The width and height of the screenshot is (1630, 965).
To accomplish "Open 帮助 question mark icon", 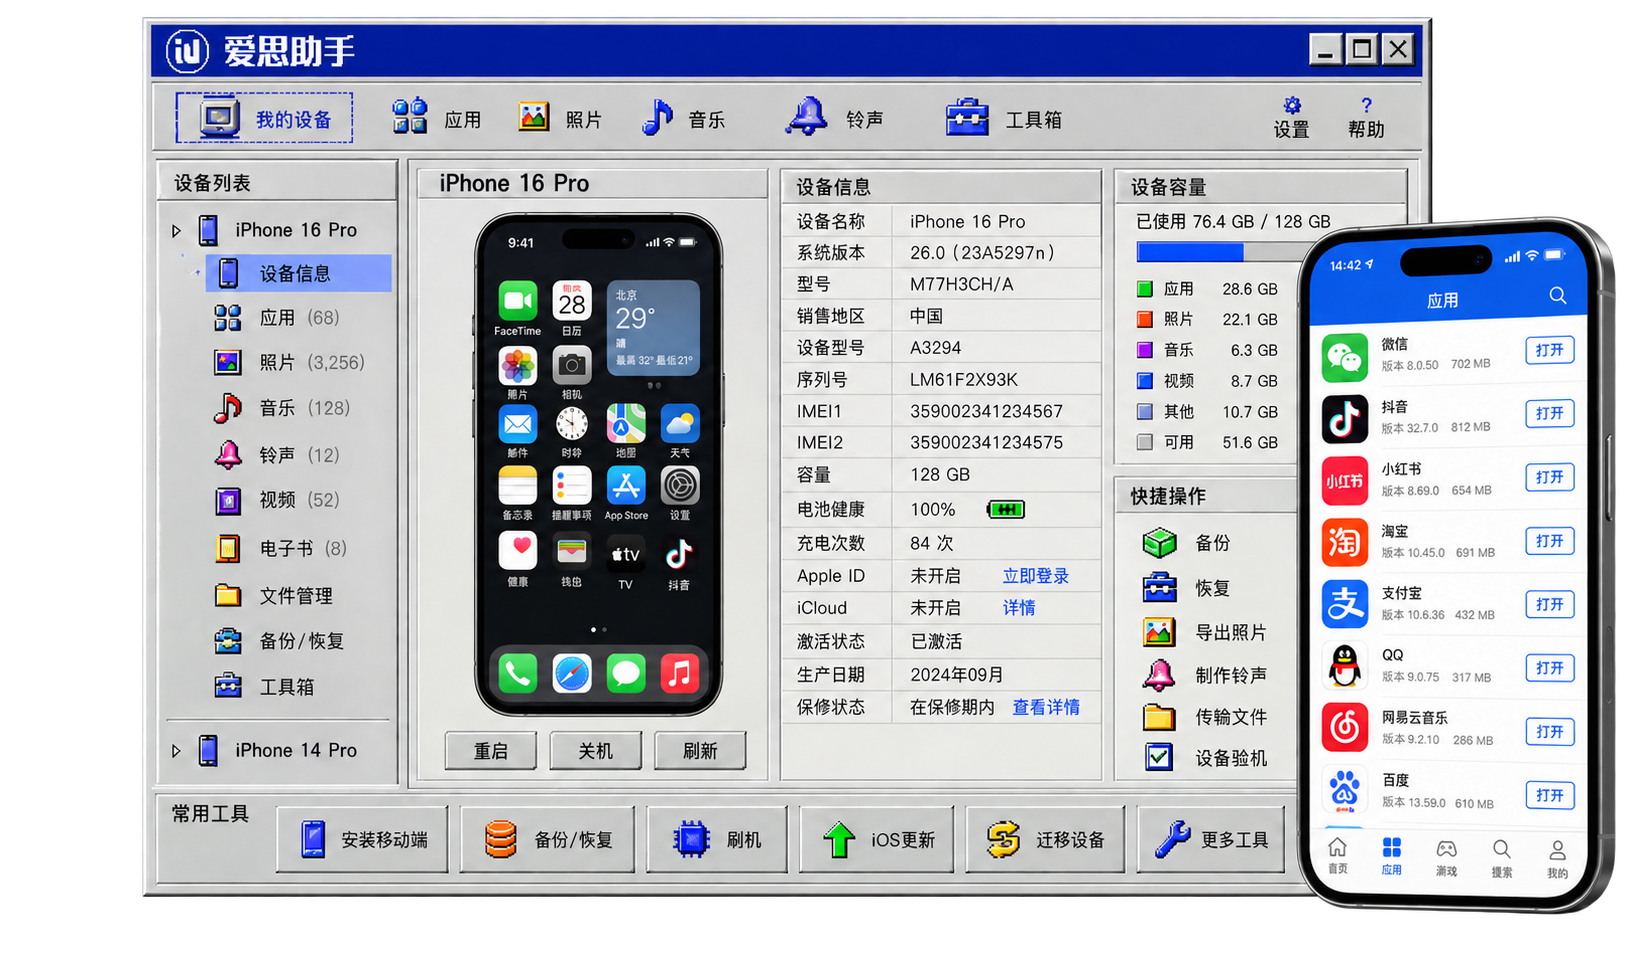I will tap(1366, 105).
